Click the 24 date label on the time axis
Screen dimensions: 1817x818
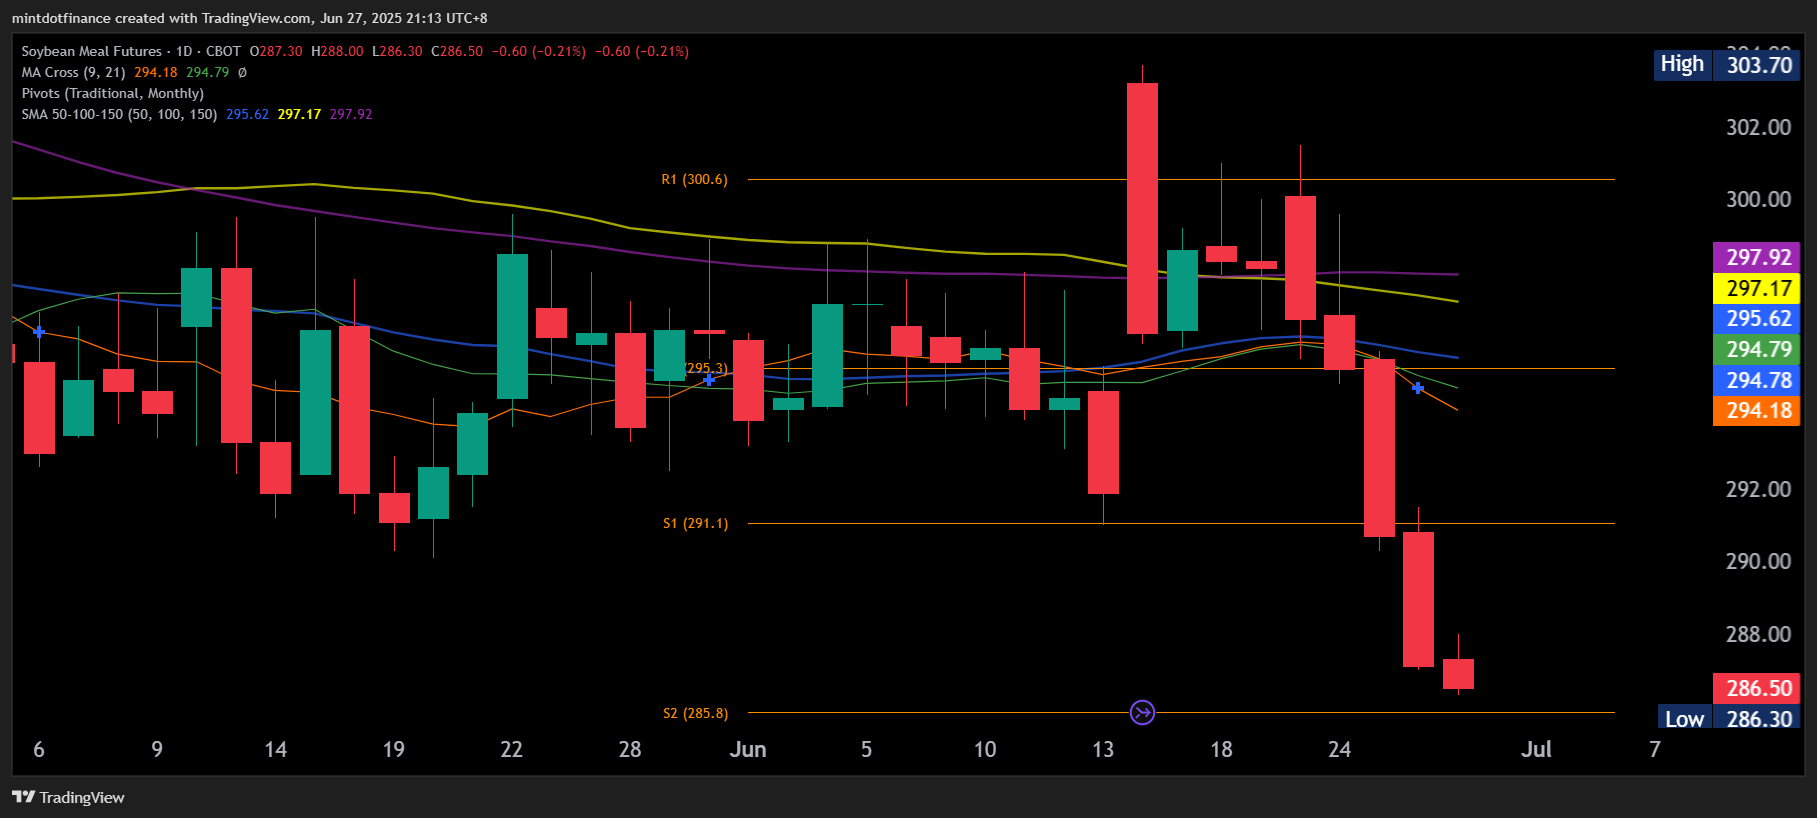pyautogui.click(x=1339, y=750)
